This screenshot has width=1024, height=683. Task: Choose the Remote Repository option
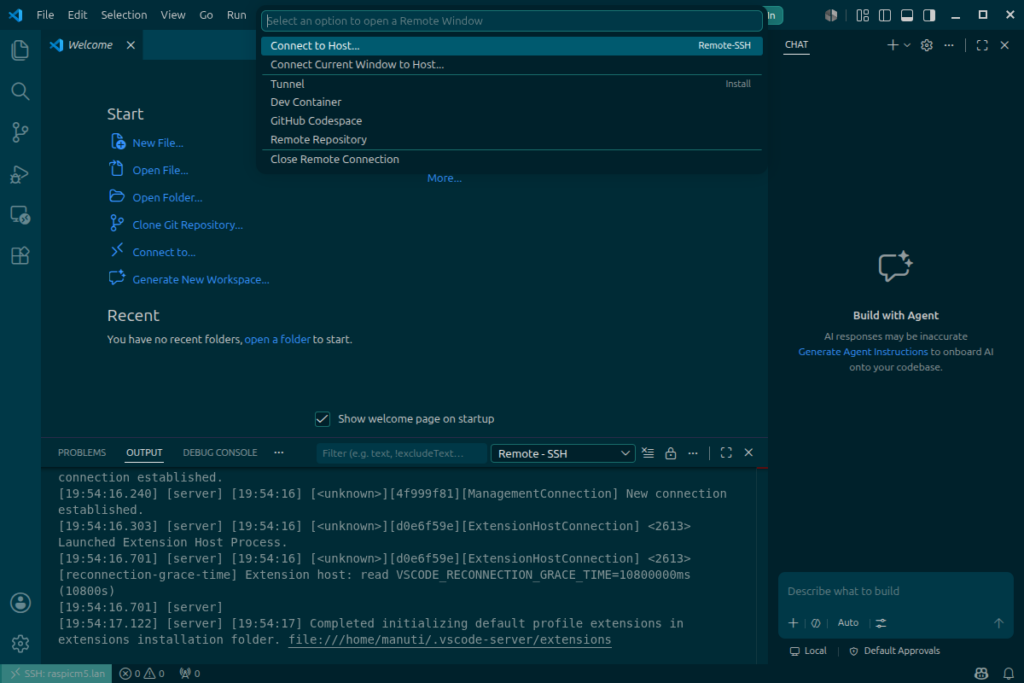511,140
